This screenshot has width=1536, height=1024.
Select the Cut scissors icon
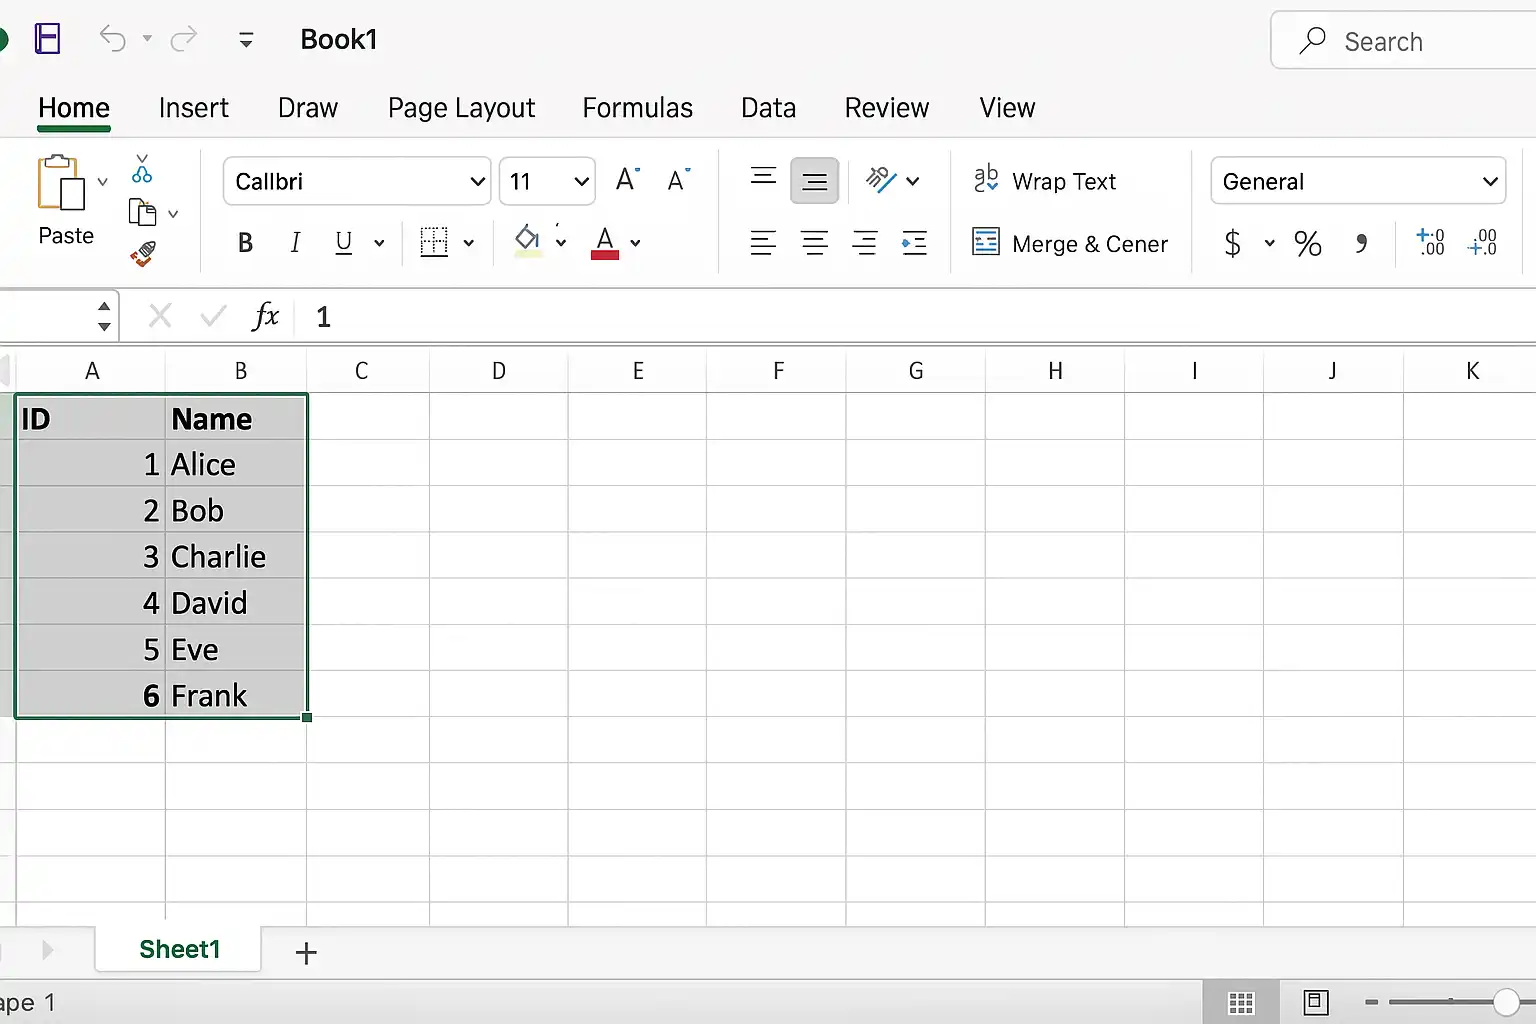pos(142,169)
